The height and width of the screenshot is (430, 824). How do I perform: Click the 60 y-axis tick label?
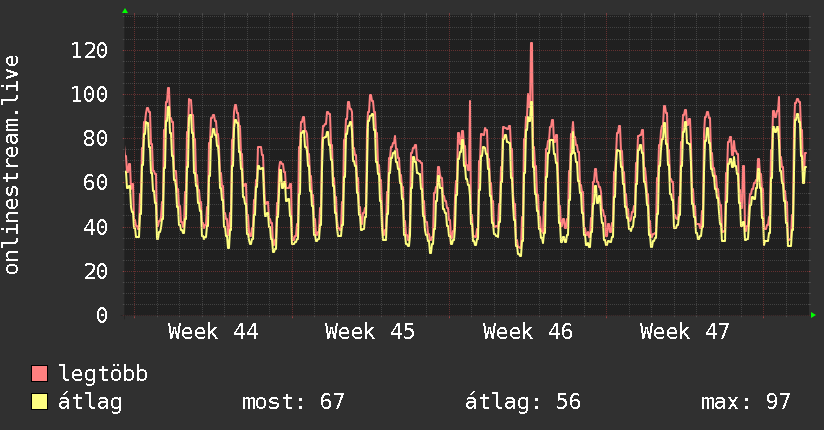(x=96, y=183)
